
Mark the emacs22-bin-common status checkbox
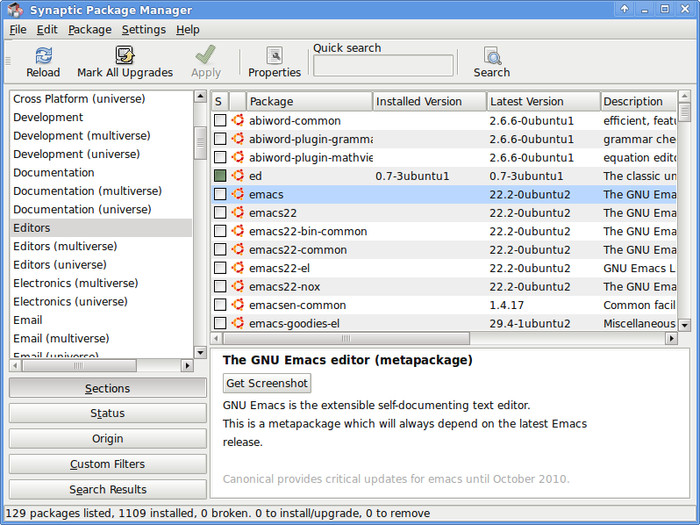[x=220, y=231]
